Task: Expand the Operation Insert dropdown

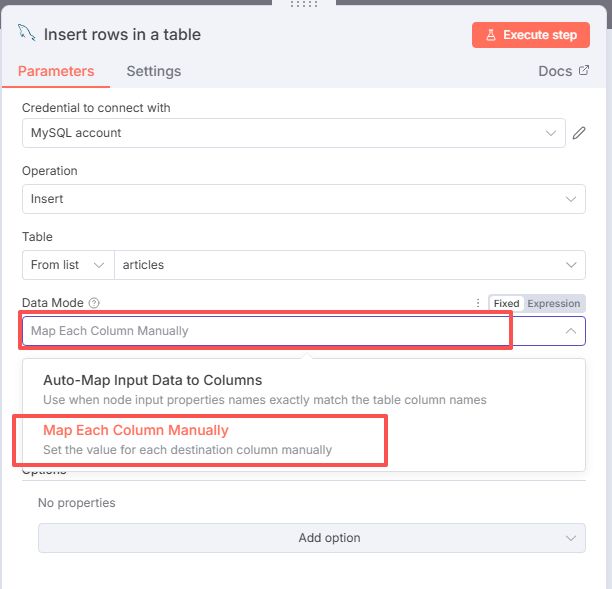Action: pos(304,199)
